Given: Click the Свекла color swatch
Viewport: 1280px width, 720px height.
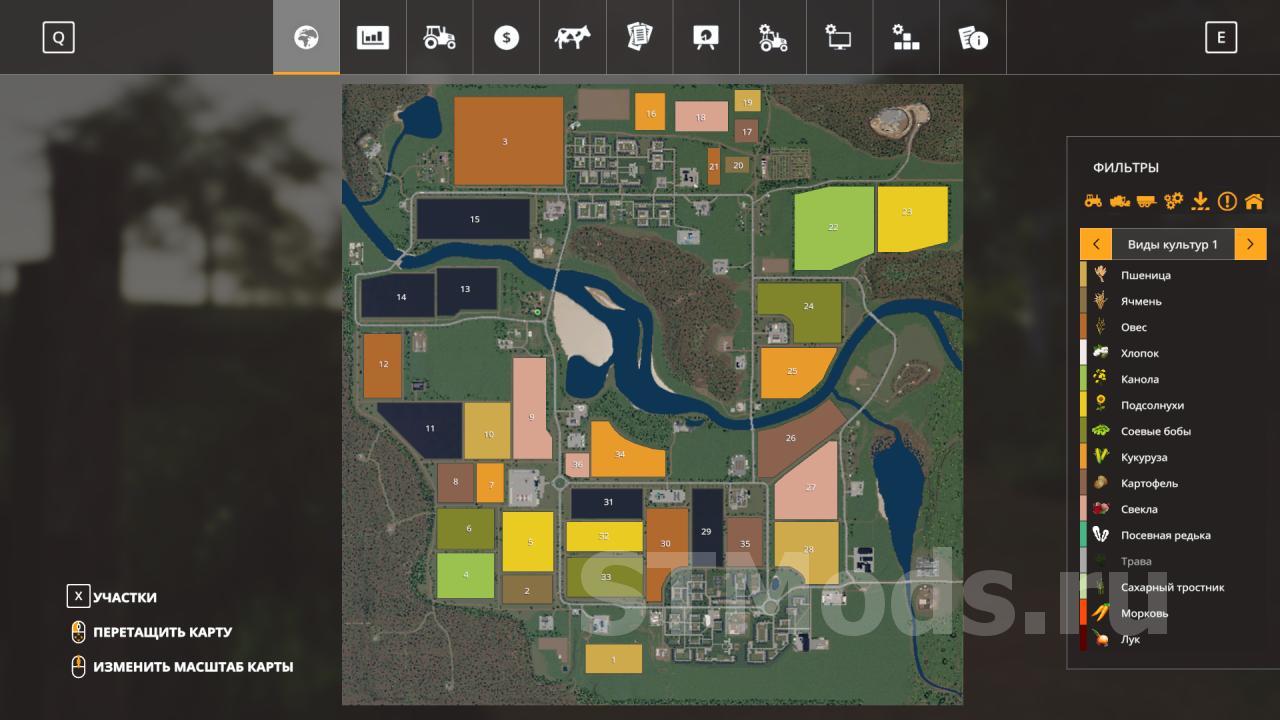Looking at the screenshot, I should click(1083, 509).
